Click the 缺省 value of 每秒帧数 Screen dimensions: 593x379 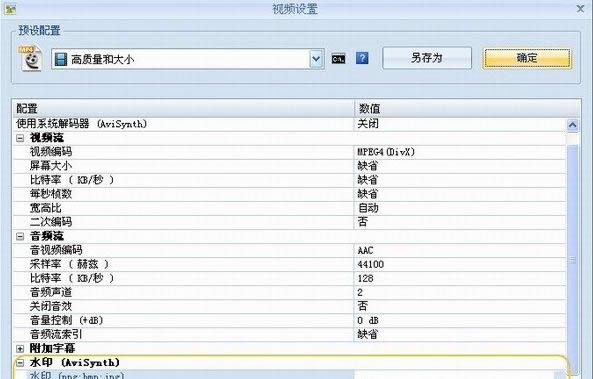pyautogui.click(x=368, y=194)
